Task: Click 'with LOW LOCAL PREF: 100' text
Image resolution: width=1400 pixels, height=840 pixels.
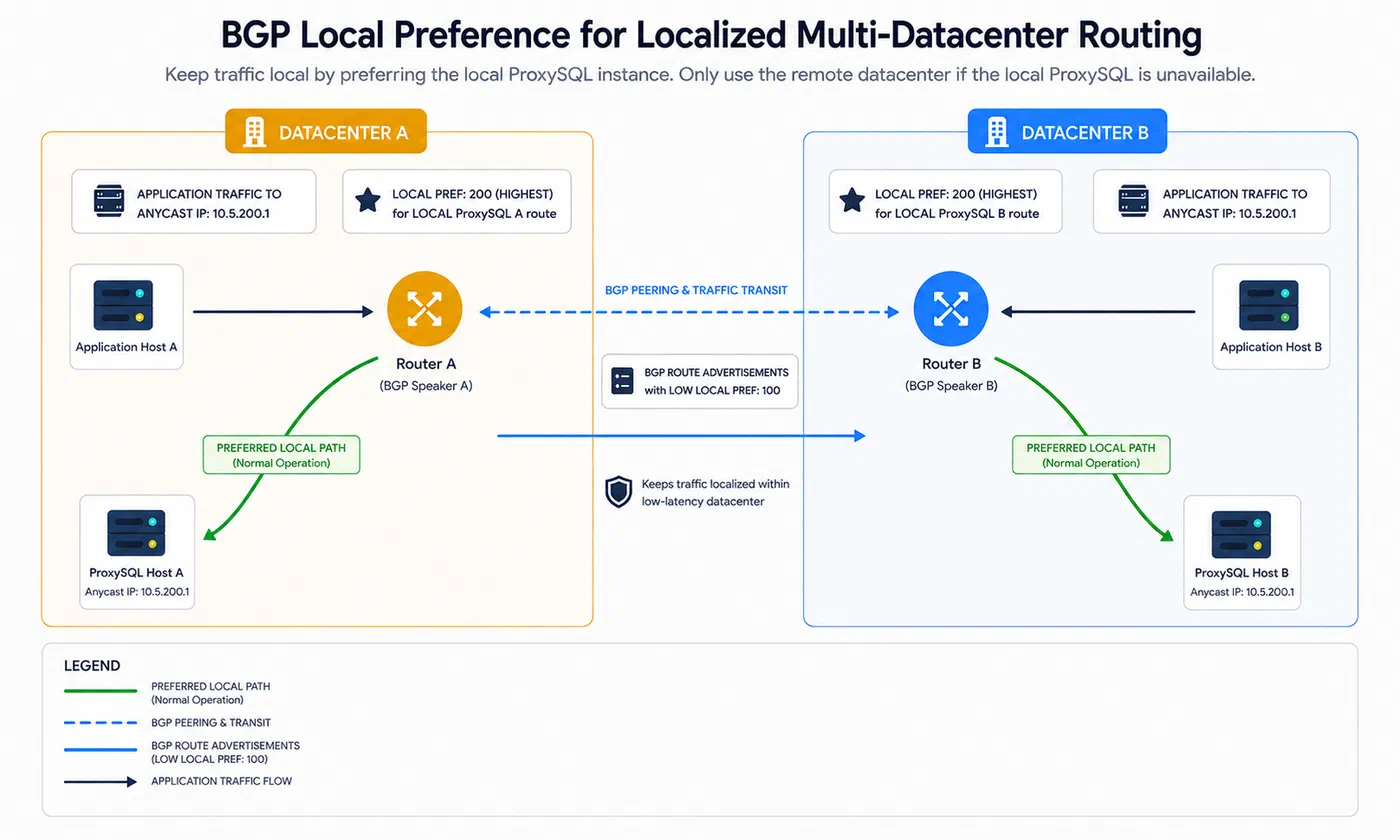Action: [713, 390]
